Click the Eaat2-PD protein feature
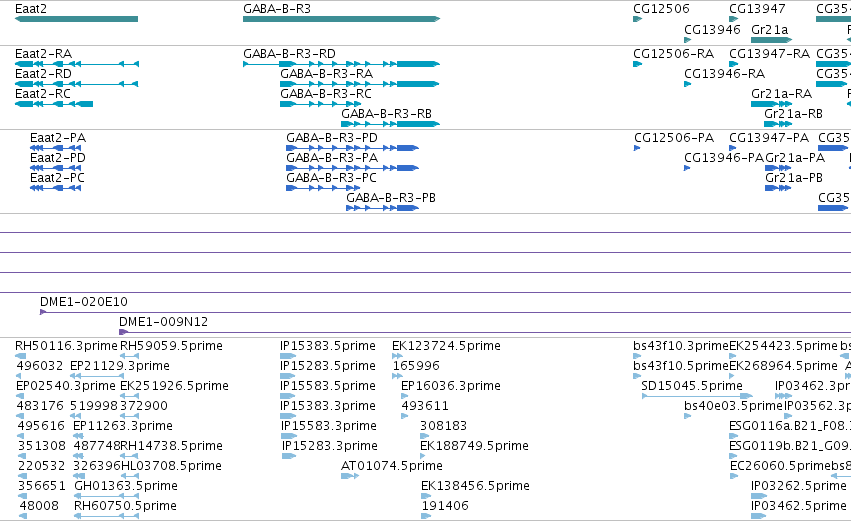Screen dimensions: 851x521 (x=55, y=168)
